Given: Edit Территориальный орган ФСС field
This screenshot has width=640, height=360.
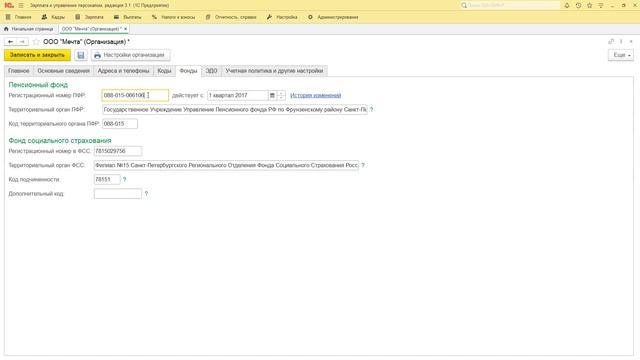Looking at the screenshot, I should click(226, 165).
